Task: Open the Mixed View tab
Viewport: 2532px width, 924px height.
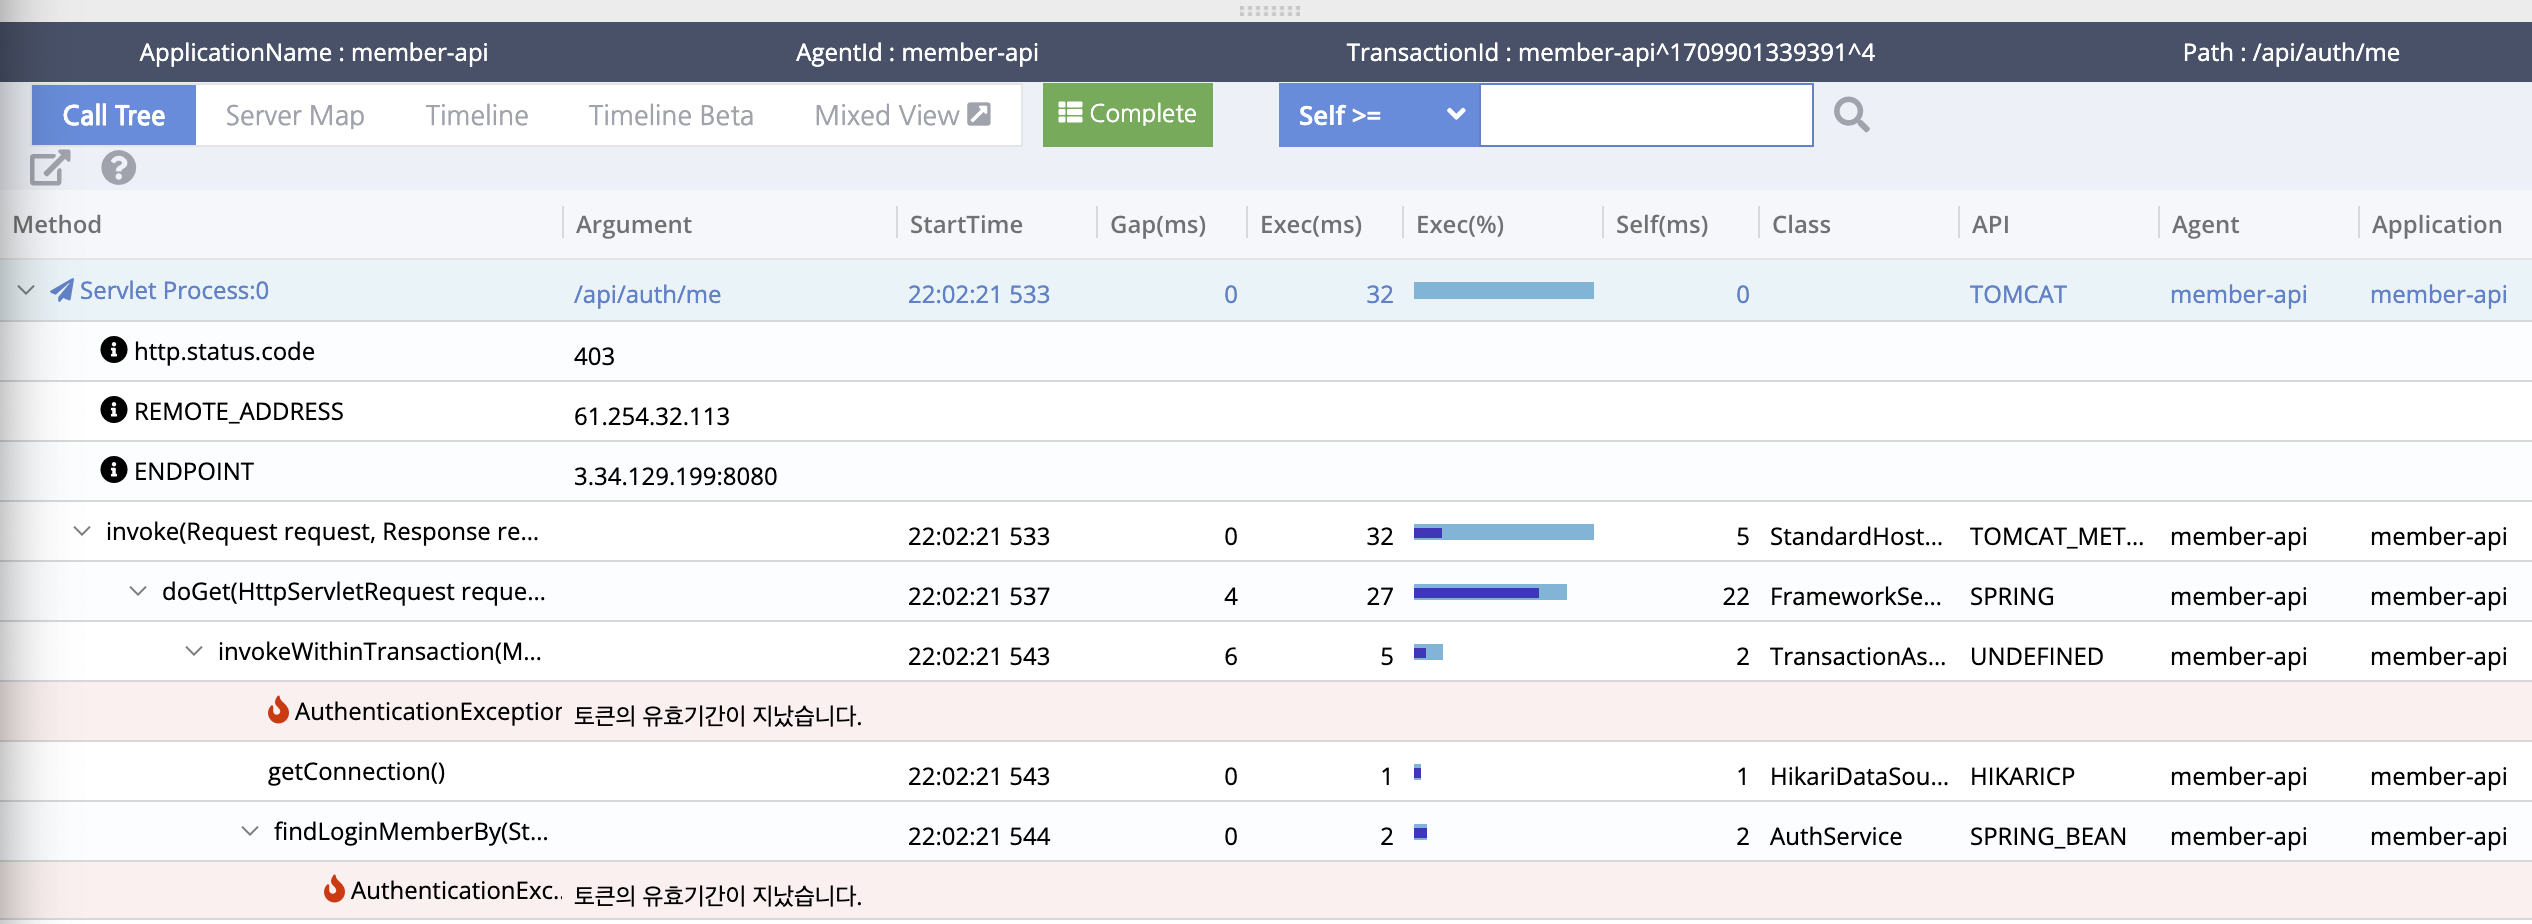Action: [x=902, y=115]
